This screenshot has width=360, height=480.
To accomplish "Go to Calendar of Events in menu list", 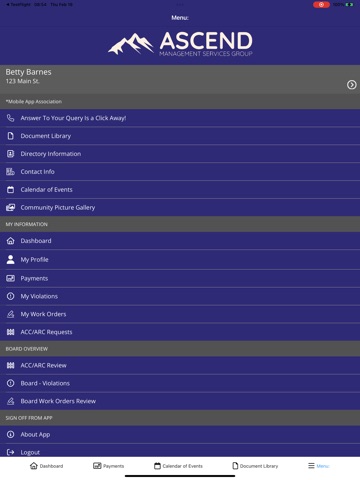I will coord(180,190).
